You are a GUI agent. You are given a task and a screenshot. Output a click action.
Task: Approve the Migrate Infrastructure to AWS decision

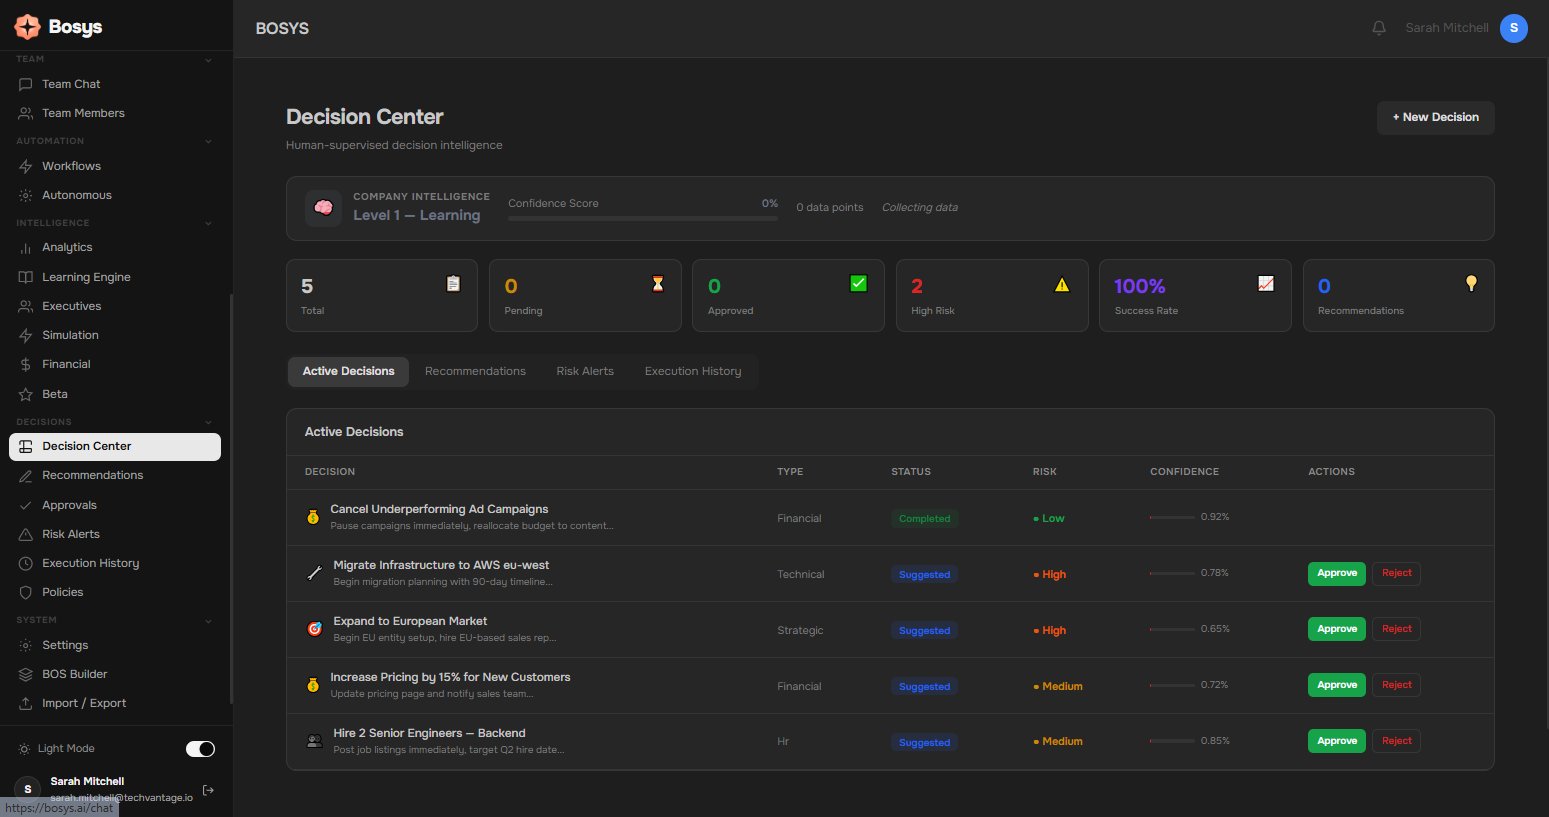point(1336,573)
